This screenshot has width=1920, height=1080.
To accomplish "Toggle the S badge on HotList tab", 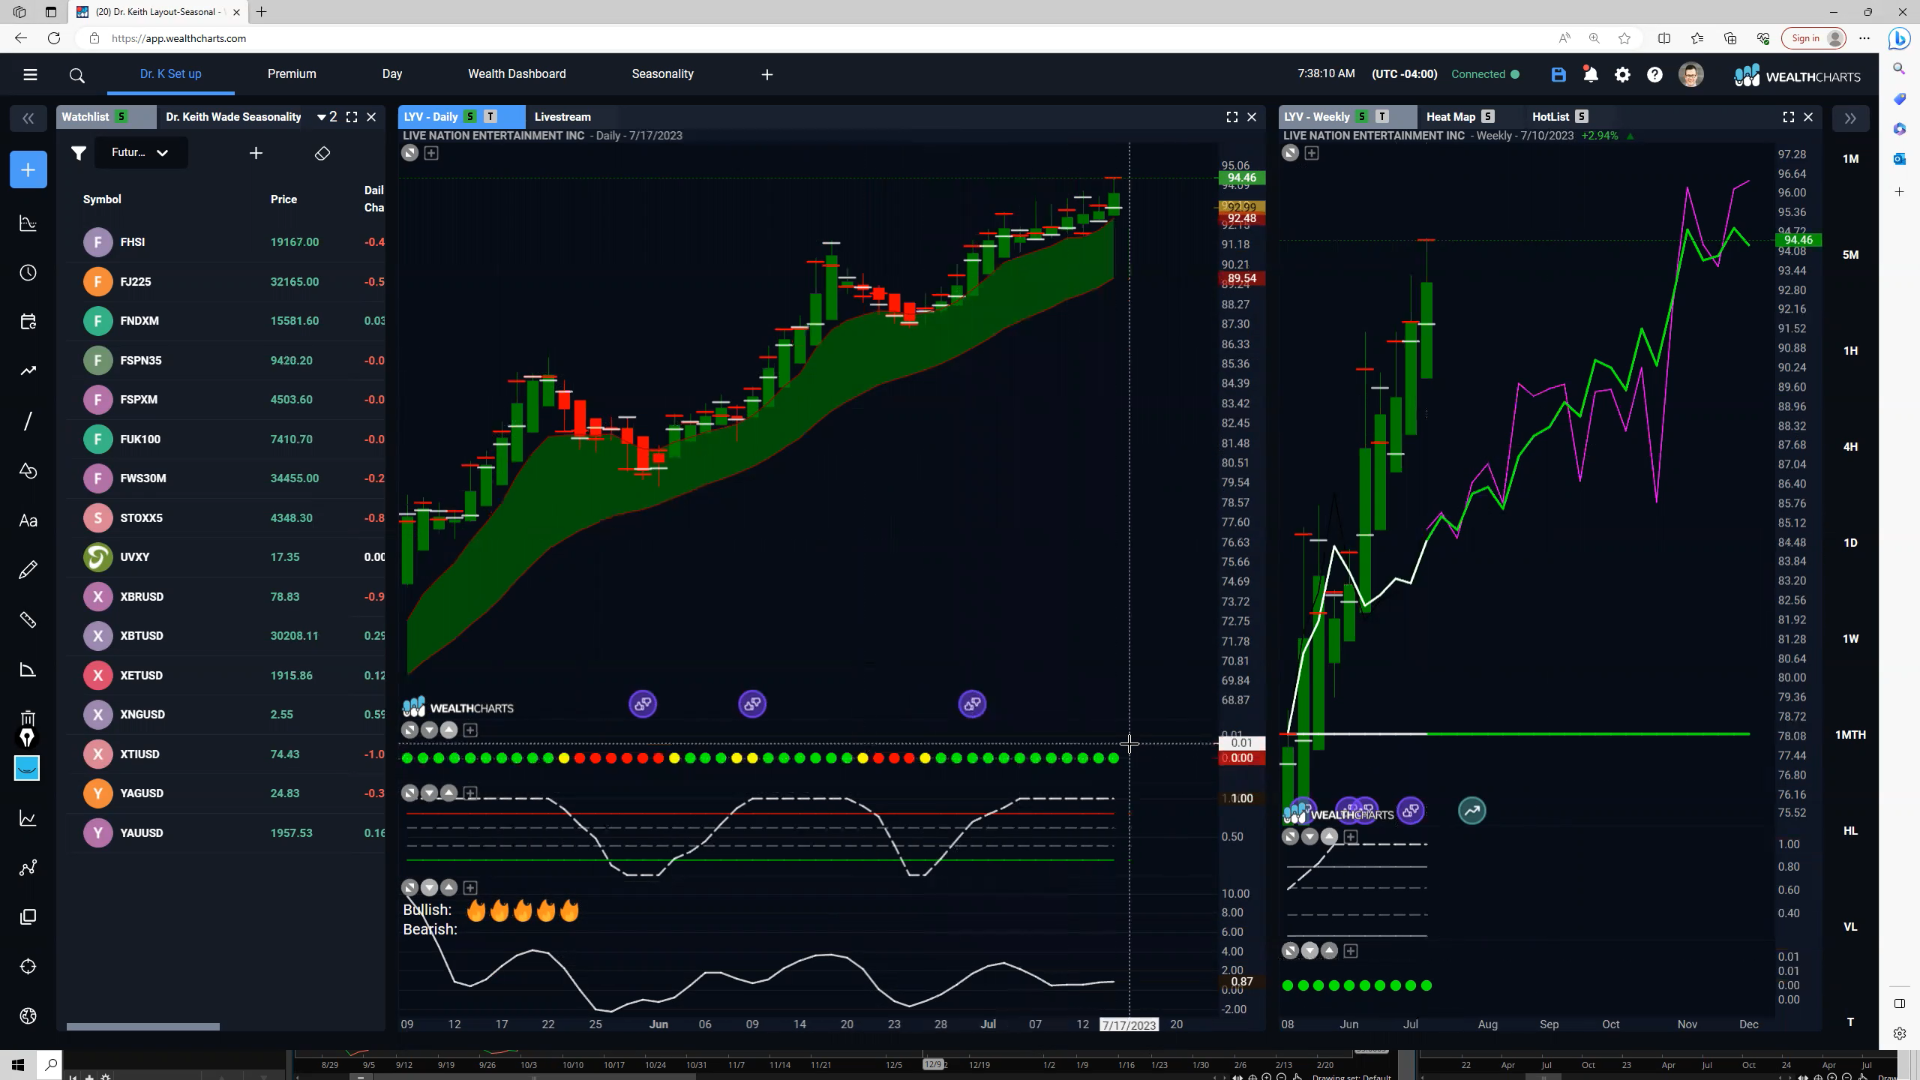I will 1581,117.
